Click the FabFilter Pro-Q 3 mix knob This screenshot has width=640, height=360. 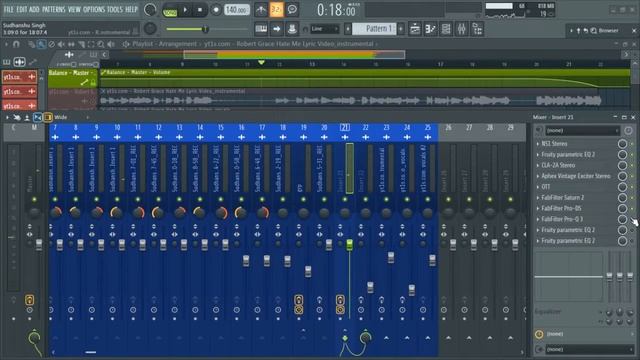tap(622, 219)
